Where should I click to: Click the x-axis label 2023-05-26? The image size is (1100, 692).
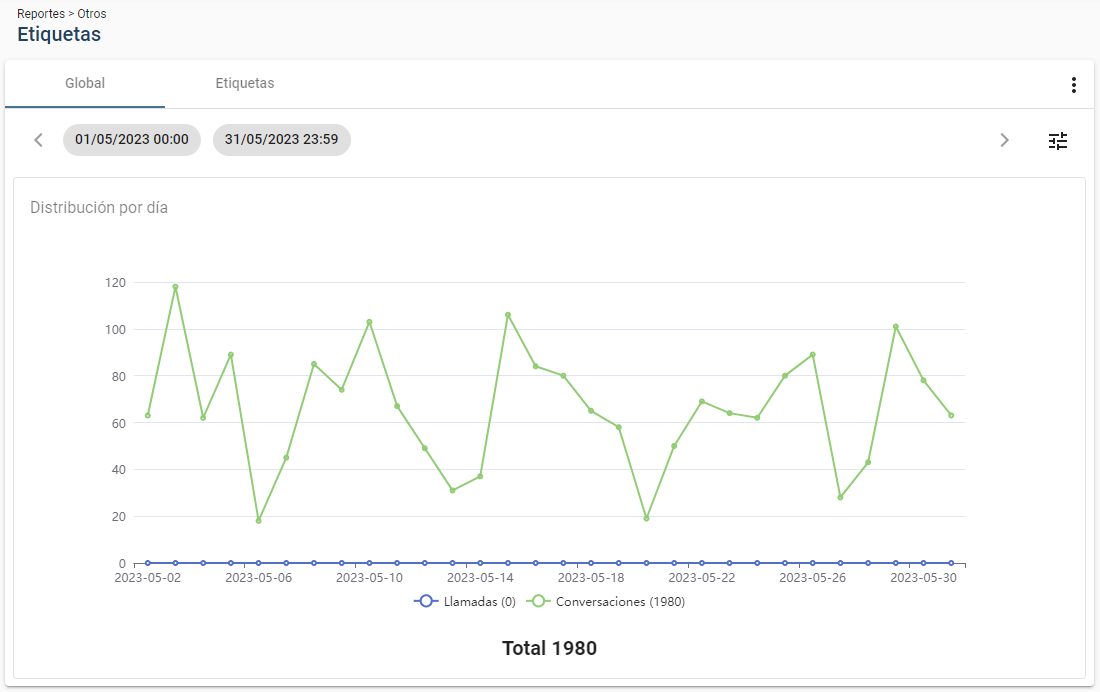(x=812, y=578)
